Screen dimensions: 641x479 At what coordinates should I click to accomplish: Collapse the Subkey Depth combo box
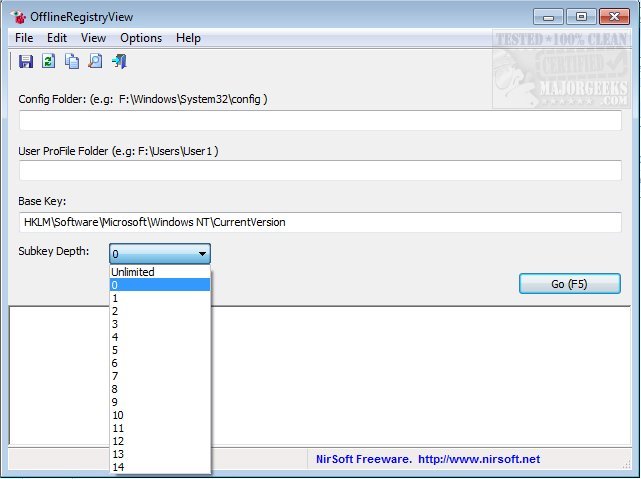160,254
